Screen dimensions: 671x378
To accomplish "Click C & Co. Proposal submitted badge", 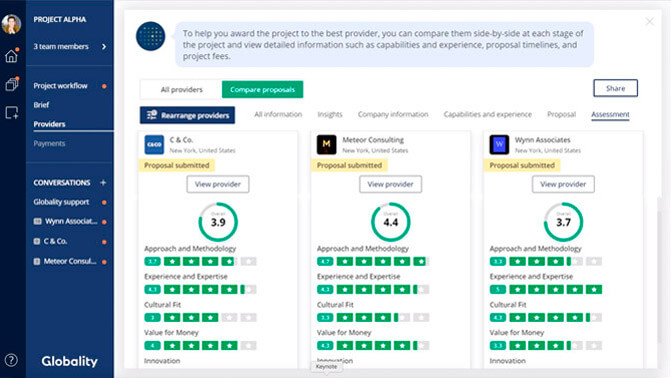I will point(177,165).
